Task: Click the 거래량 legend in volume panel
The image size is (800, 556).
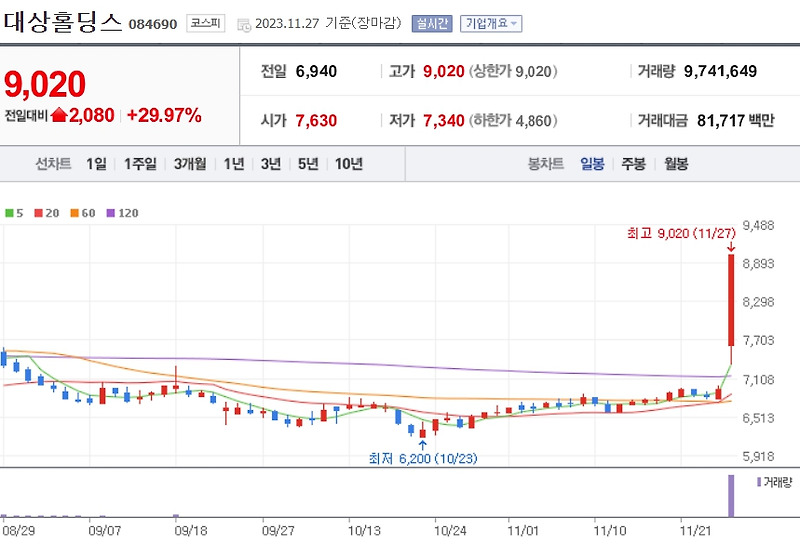Action: click(x=774, y=482)
